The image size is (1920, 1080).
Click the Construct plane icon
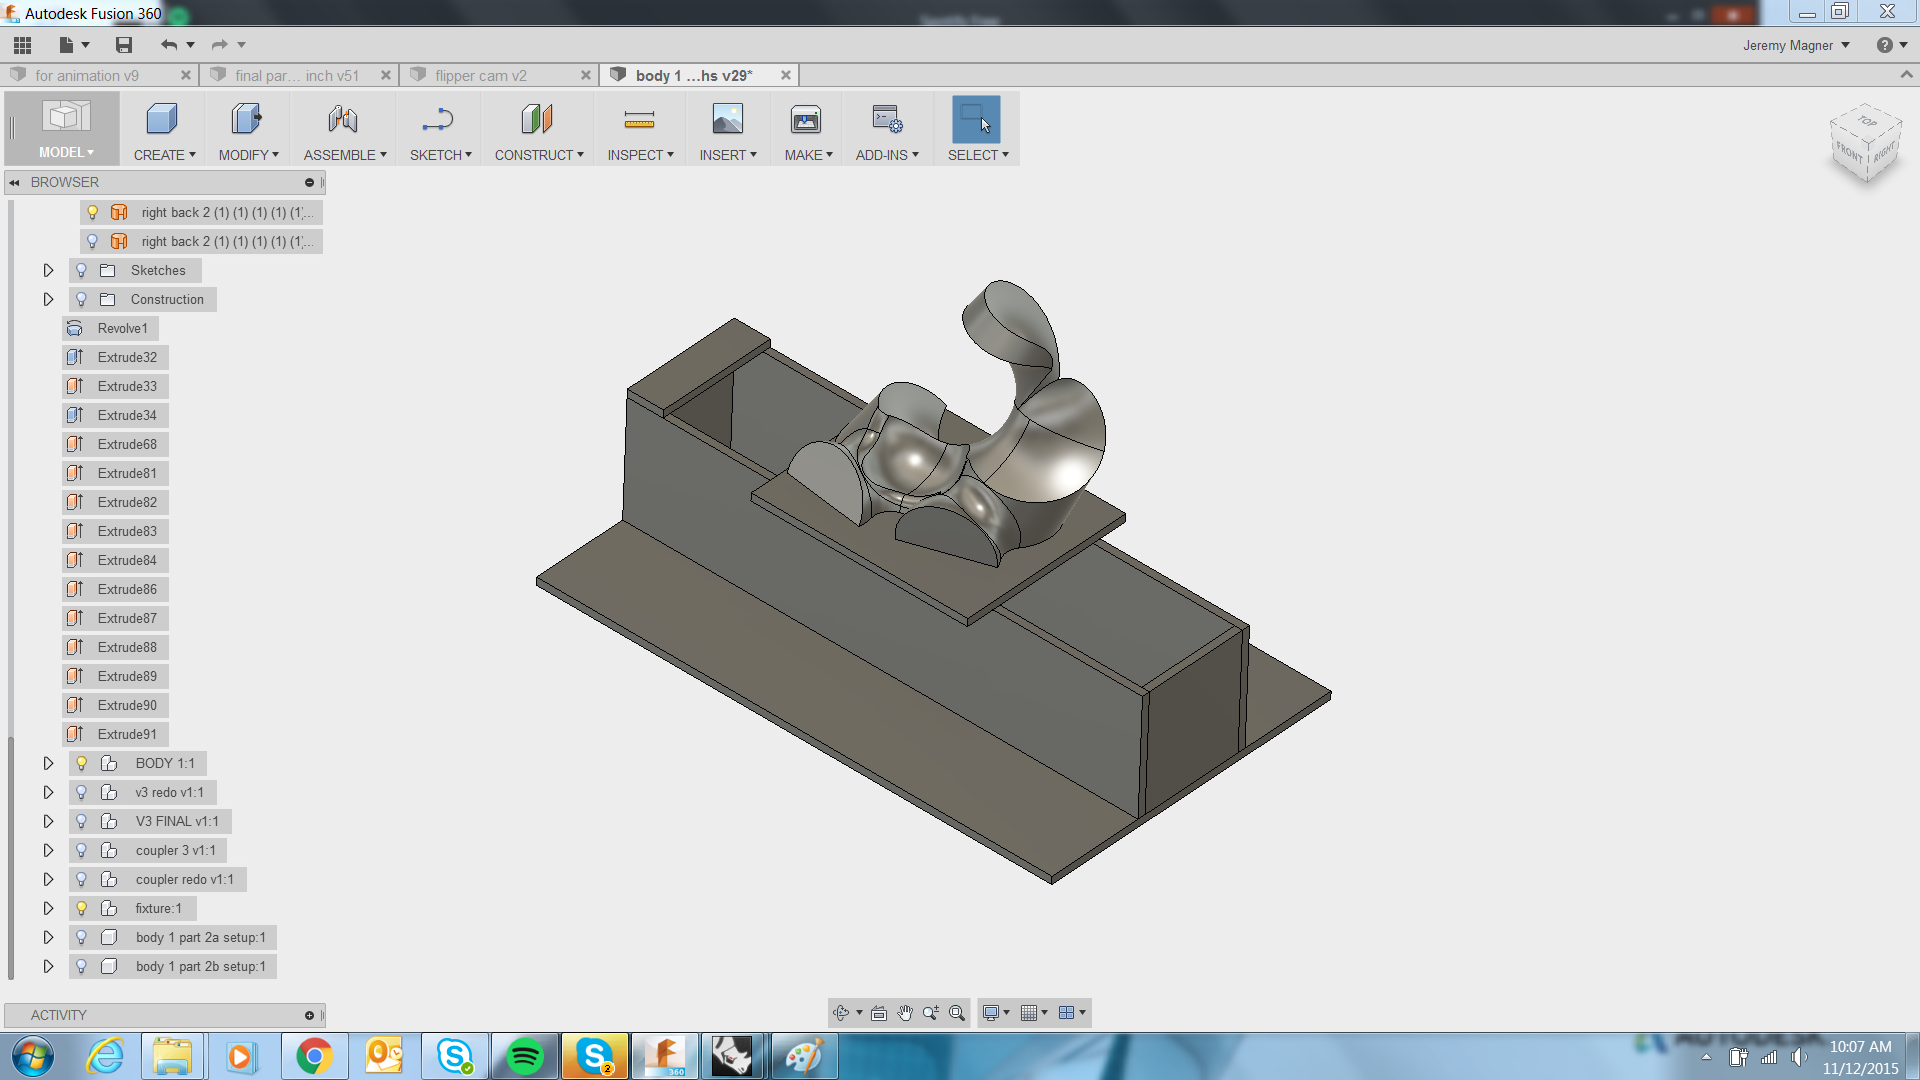point(537,120)
